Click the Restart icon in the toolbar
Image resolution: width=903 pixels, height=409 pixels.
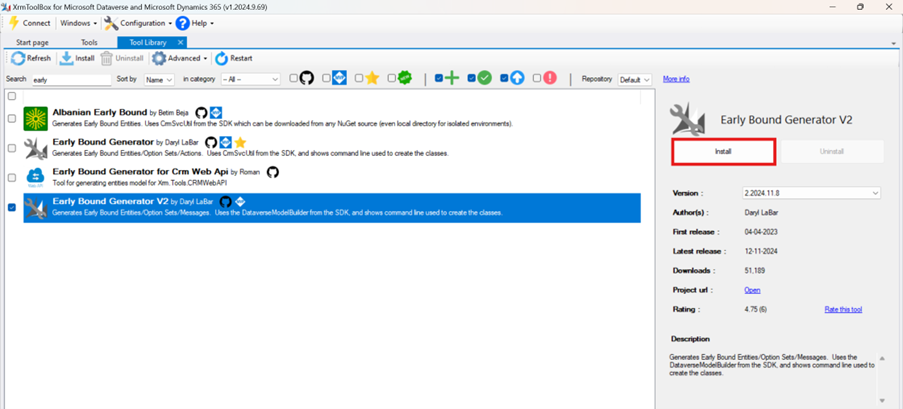click(221, 58)
